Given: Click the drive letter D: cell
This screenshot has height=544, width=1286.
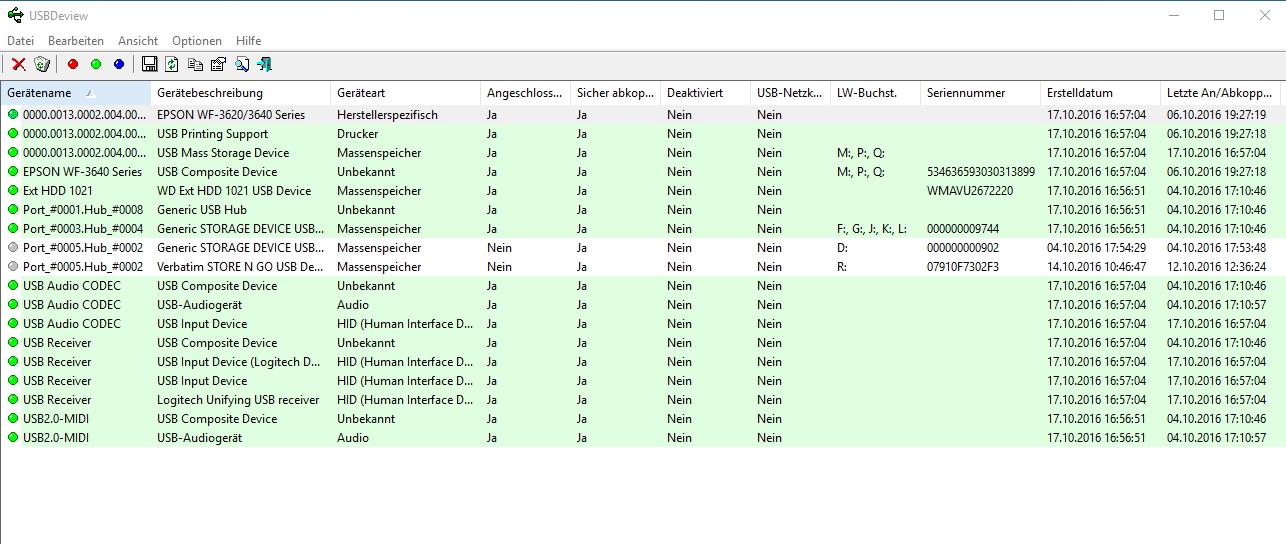Looking at the screenshot, I should pyautogui.click(x=843, y=248).
